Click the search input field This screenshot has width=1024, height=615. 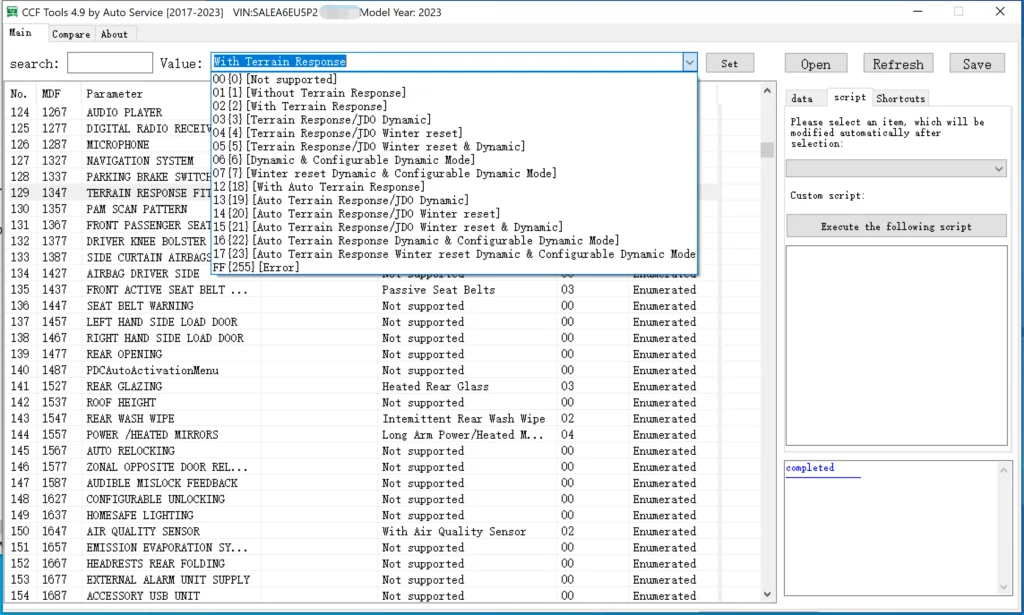[110, 63]
